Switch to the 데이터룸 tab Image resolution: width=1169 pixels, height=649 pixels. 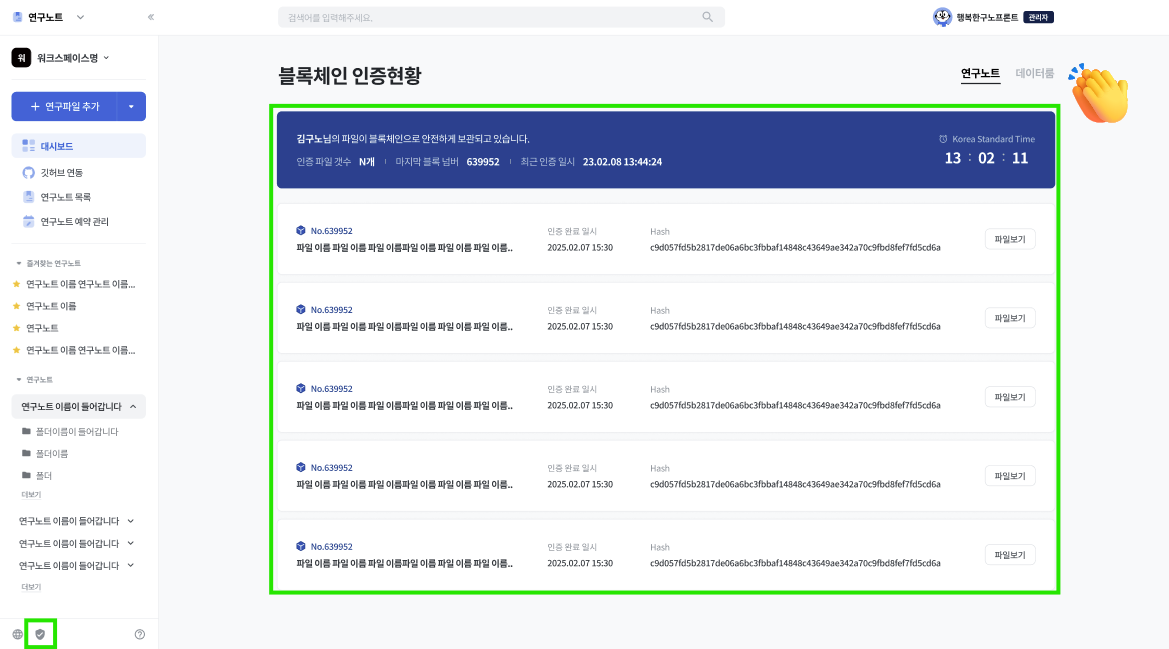[1035, 73]
